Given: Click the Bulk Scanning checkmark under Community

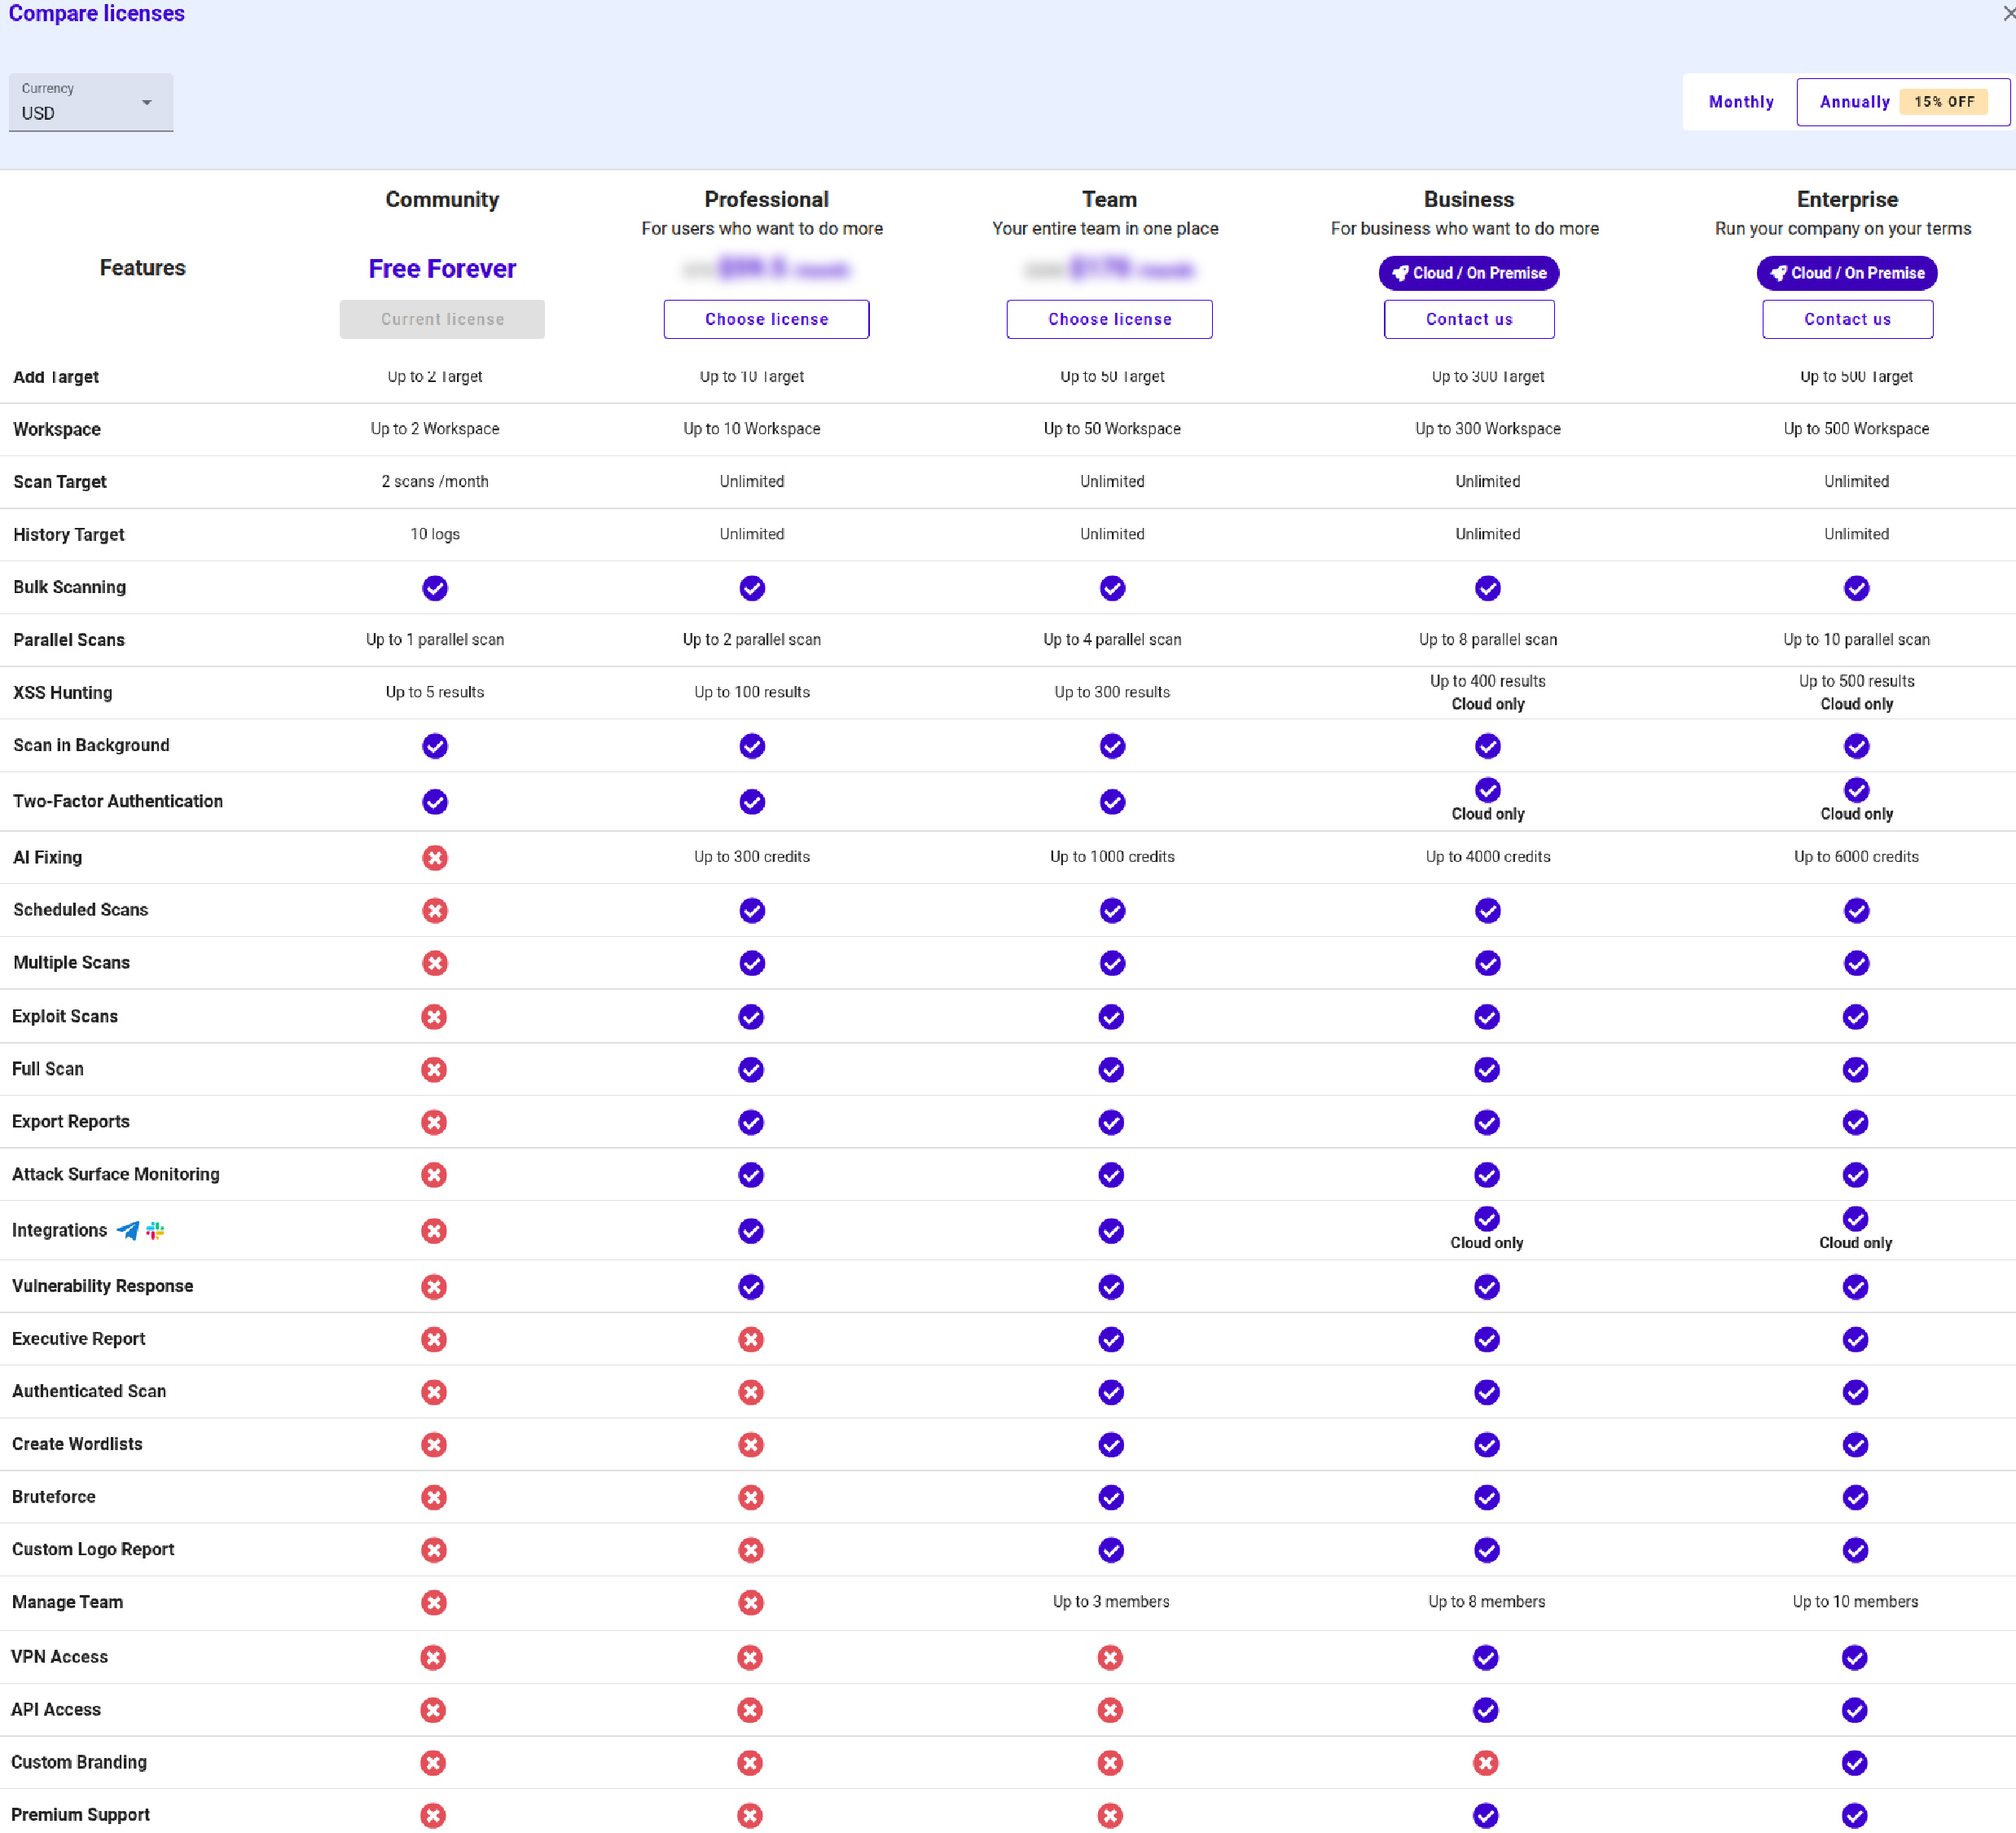Looking at the screenshot, I should [x=435, y=588].
